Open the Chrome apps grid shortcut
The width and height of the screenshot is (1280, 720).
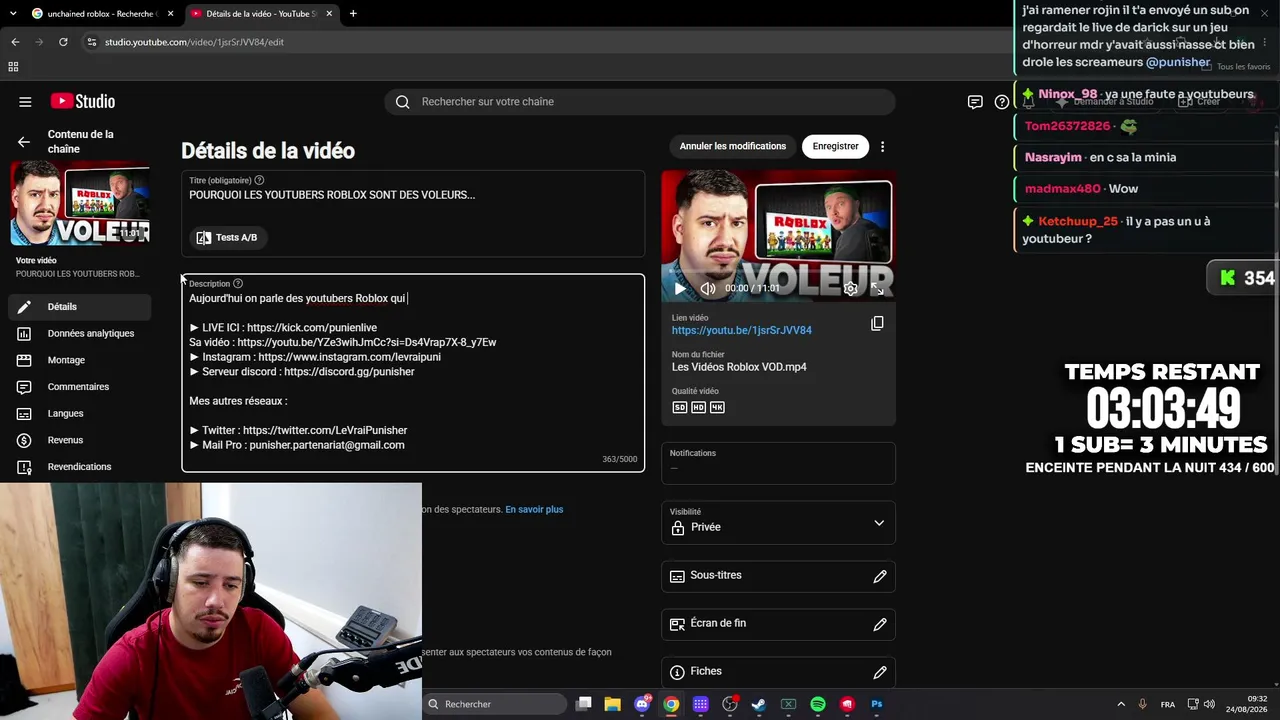pos(13,67)
